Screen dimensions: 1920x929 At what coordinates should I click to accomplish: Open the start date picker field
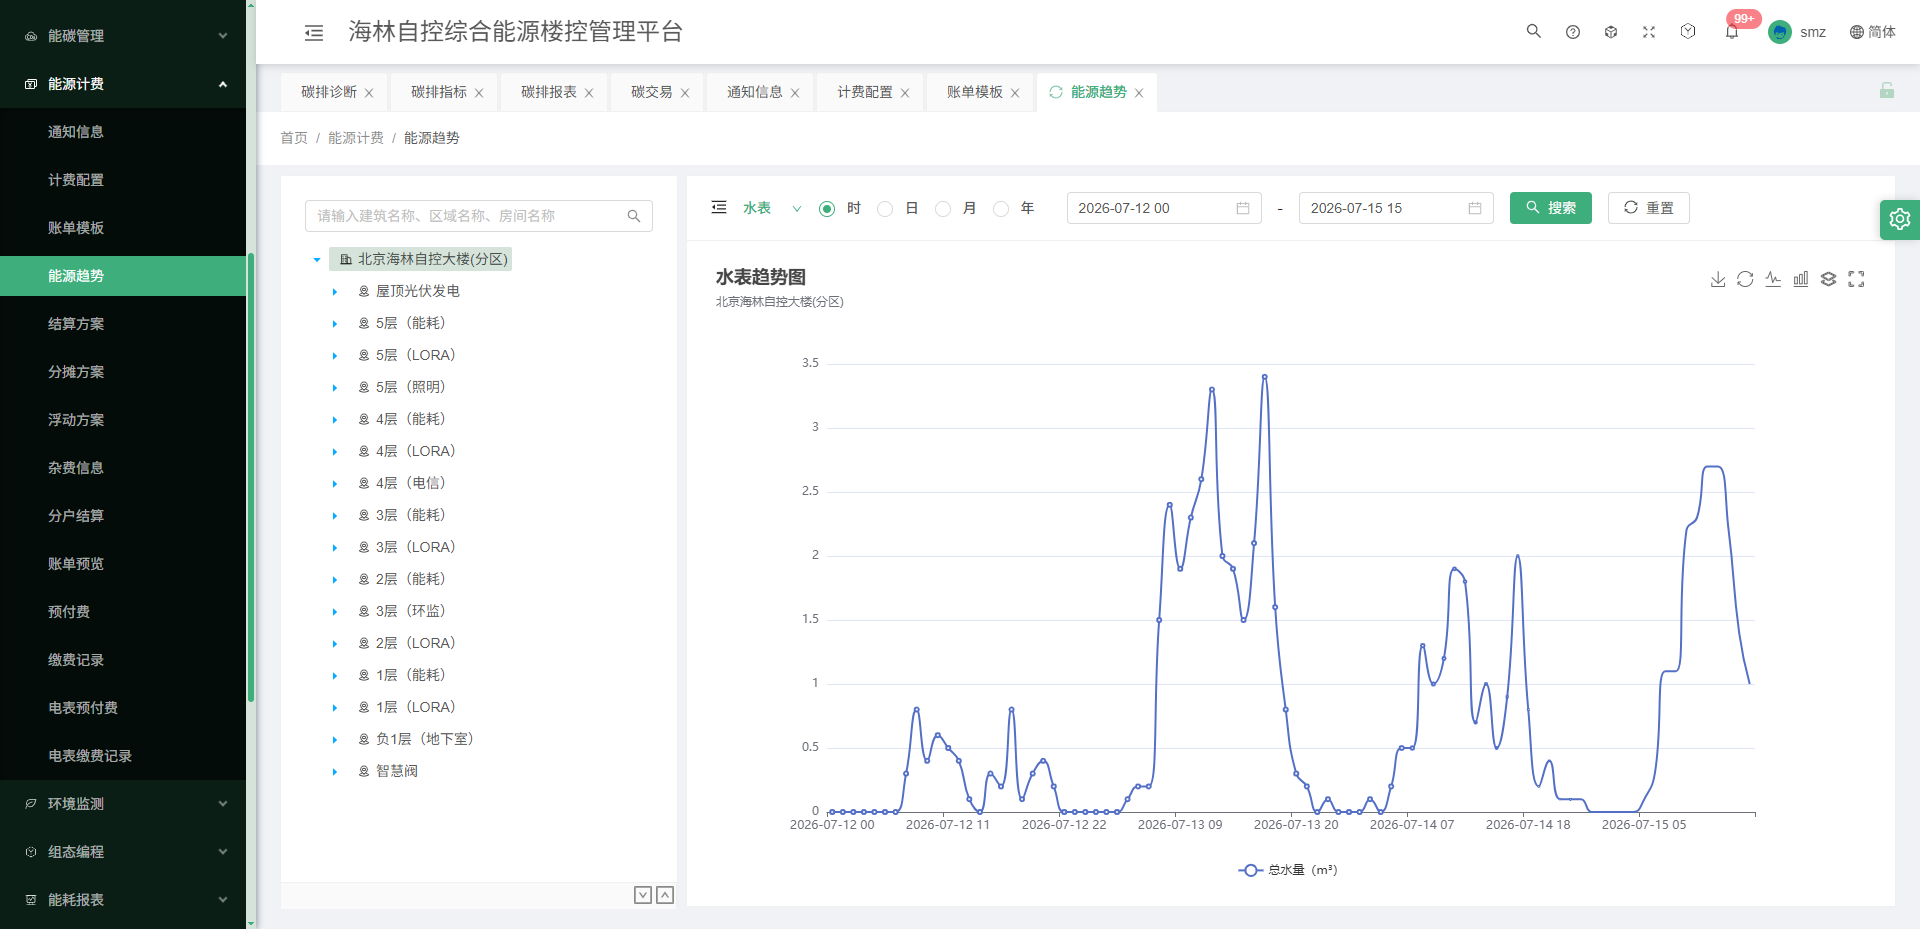pyautogui.click(x=1164, y=208)
